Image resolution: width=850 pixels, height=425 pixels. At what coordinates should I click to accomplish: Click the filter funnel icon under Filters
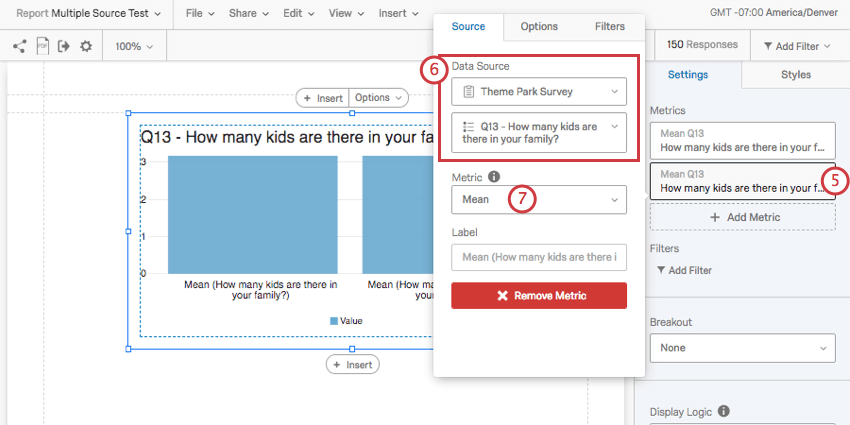[x=661, y=270]
